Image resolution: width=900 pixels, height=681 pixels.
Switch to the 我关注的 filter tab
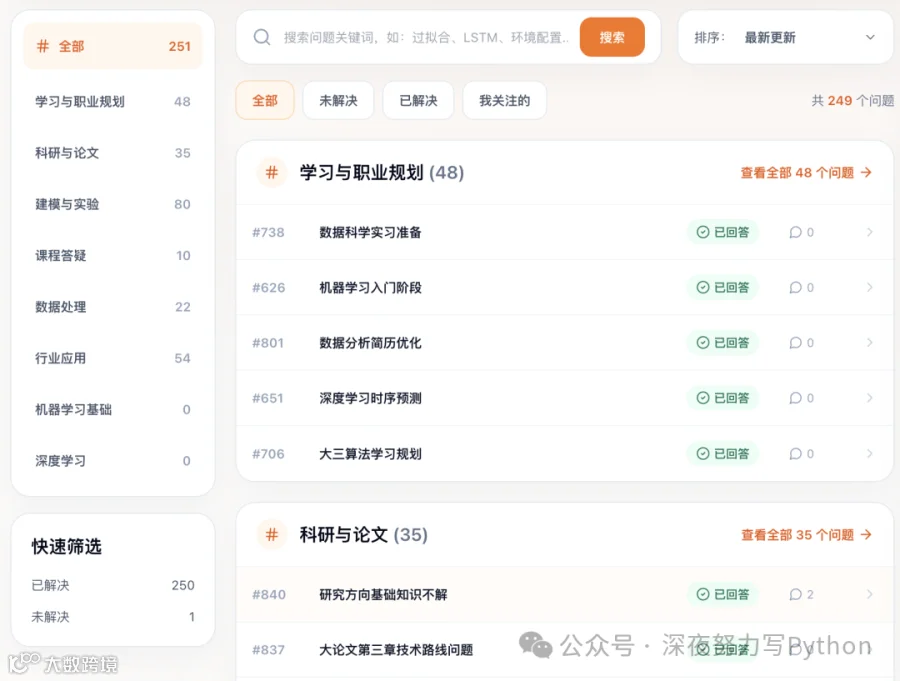[504, 100]
